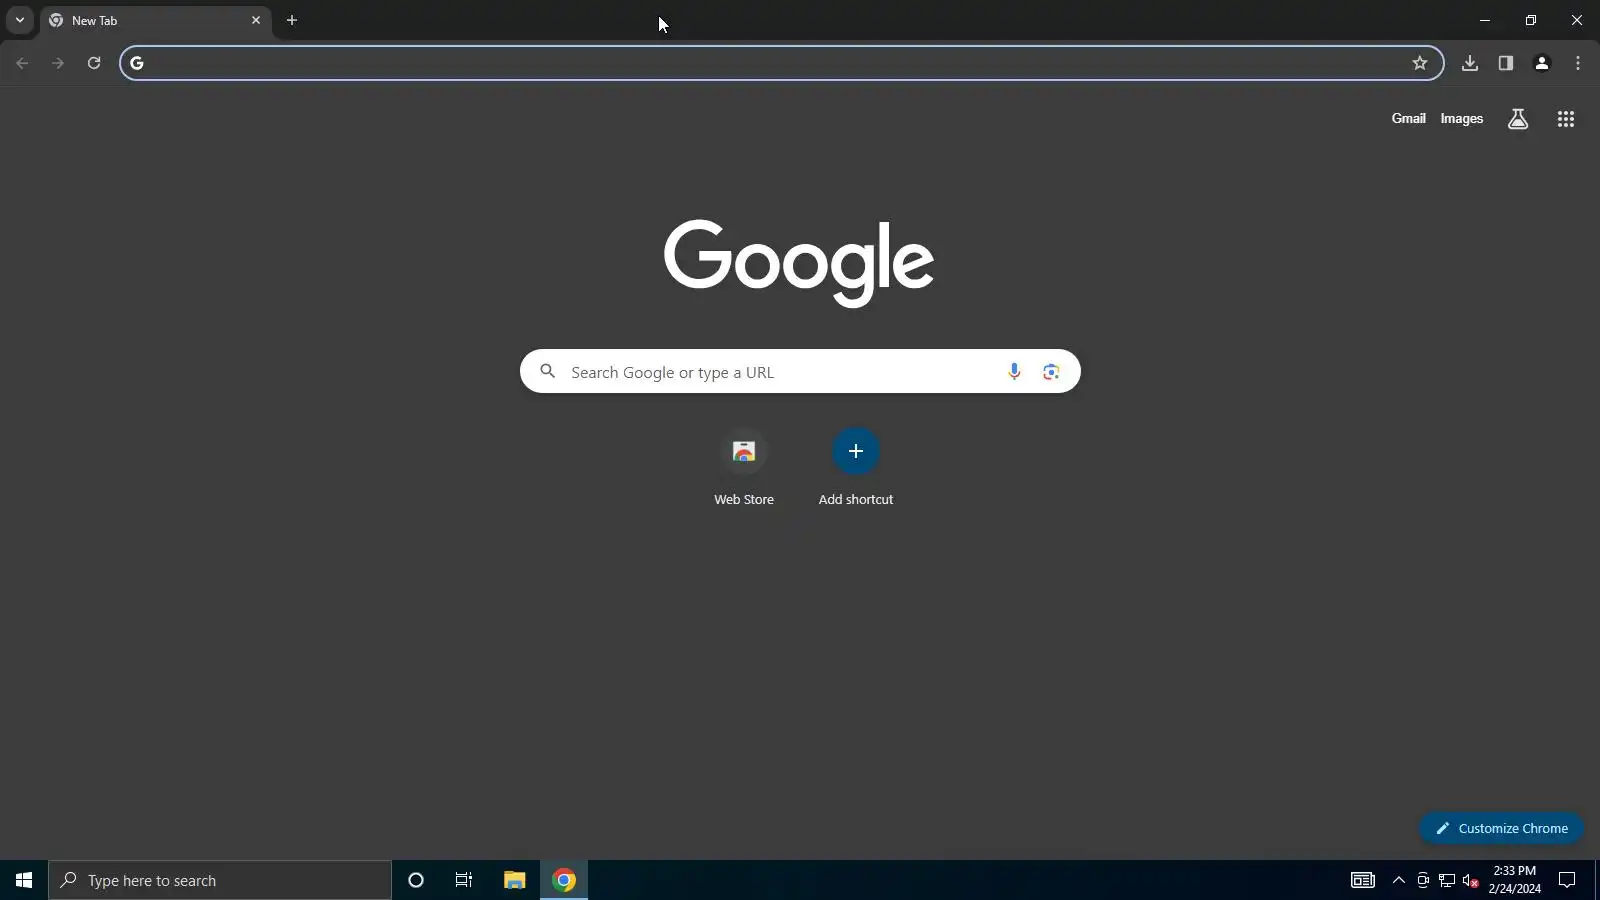
Task: Open the Google apps grid
Action: pos(1566,119)
